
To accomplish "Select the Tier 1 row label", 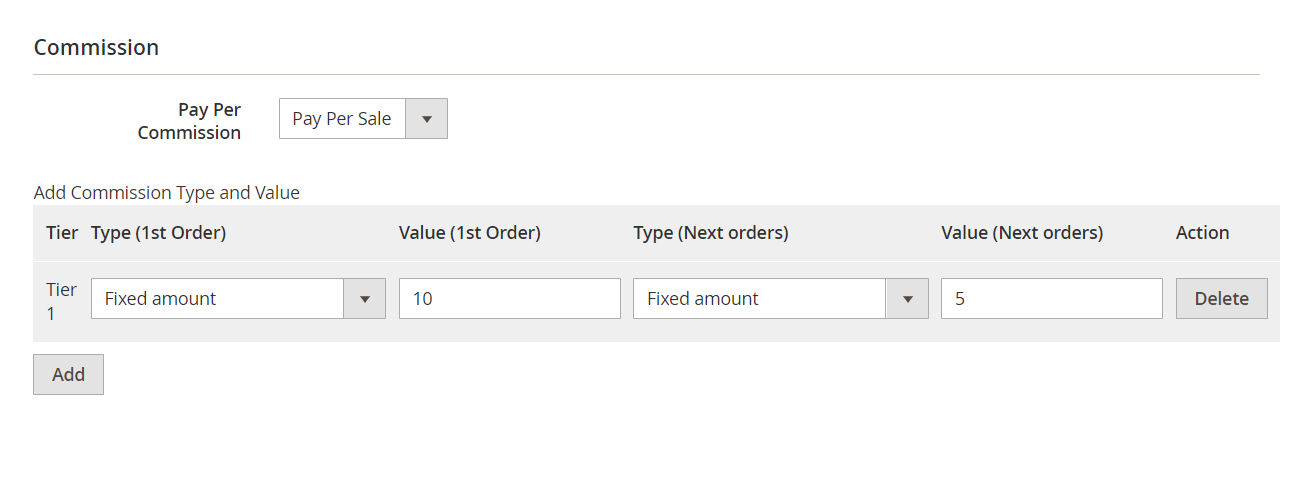I will click(x=61, y=300).
